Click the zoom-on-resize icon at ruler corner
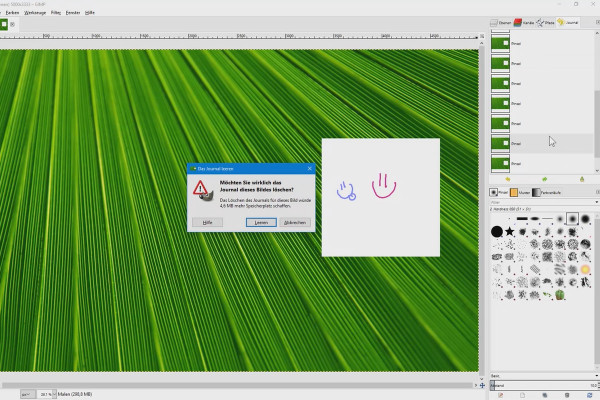The width and height of the screenshot is (600, 400). 482,36
